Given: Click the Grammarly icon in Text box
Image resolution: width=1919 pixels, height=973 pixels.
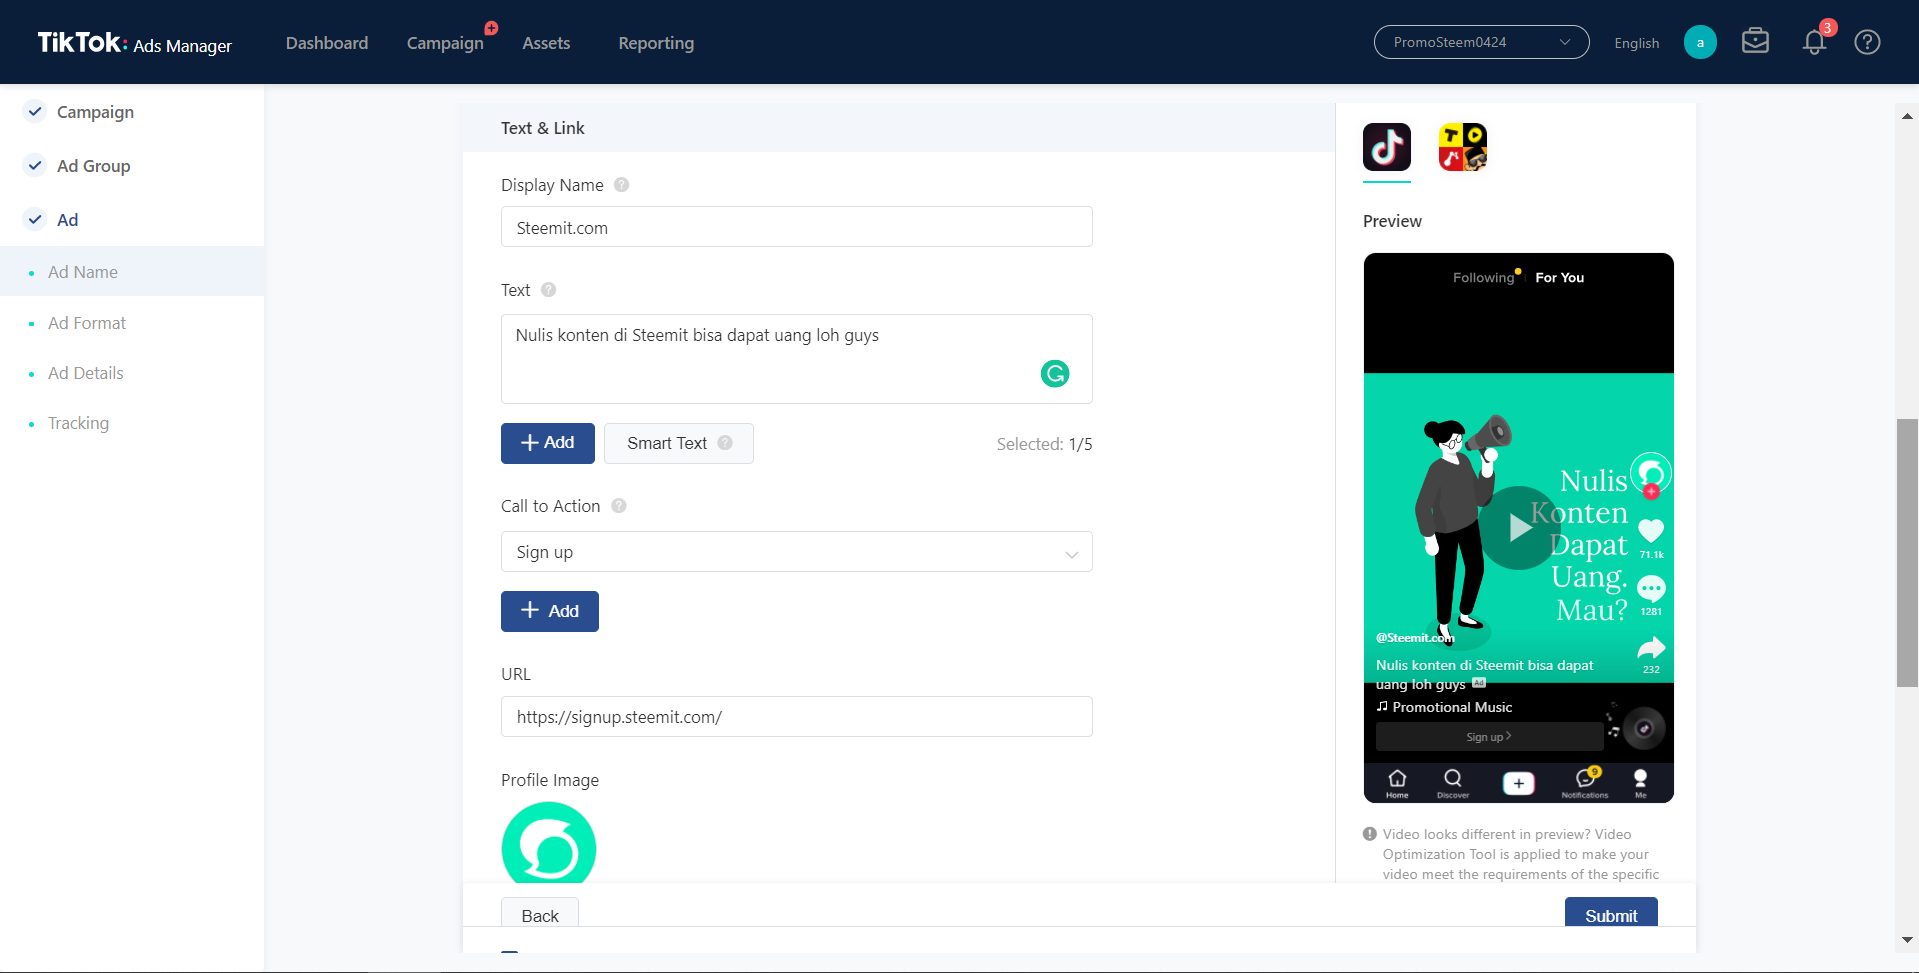Looking at the screenshot, I should [1055, 373].
